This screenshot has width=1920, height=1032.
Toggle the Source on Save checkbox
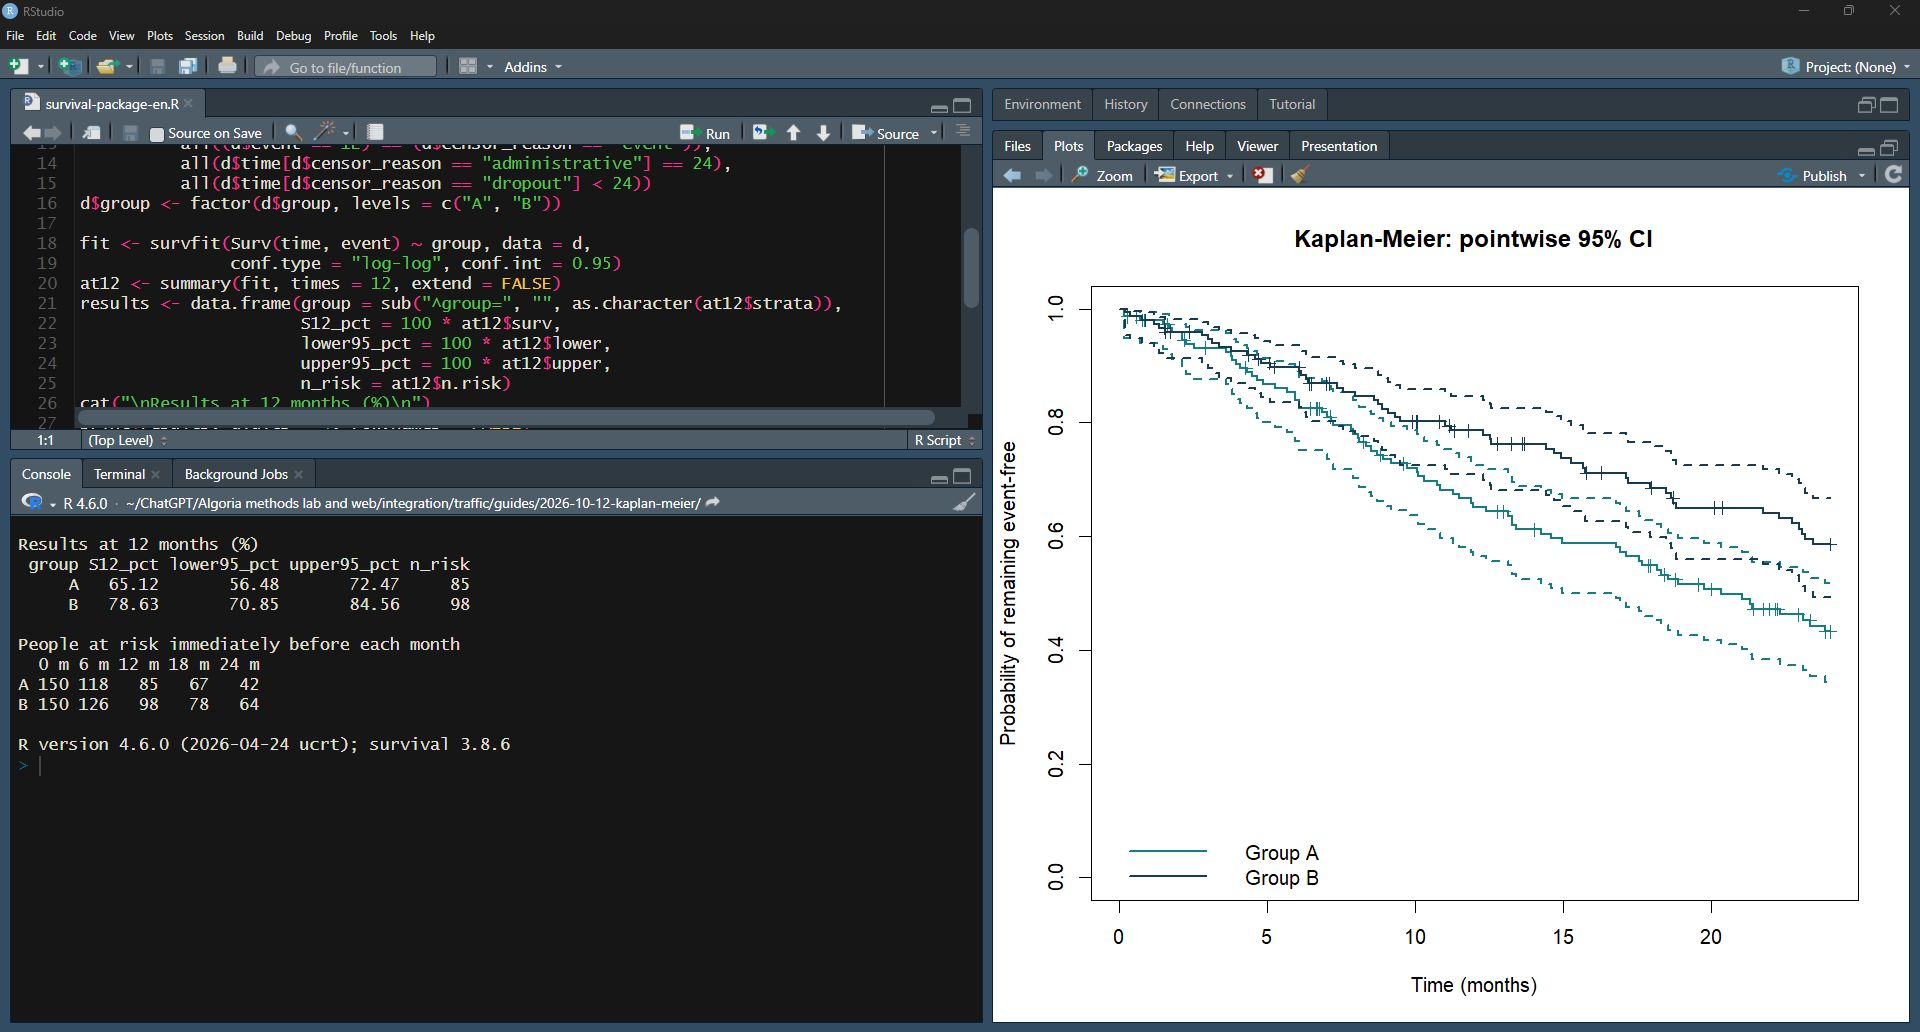[x=156, y=133]
